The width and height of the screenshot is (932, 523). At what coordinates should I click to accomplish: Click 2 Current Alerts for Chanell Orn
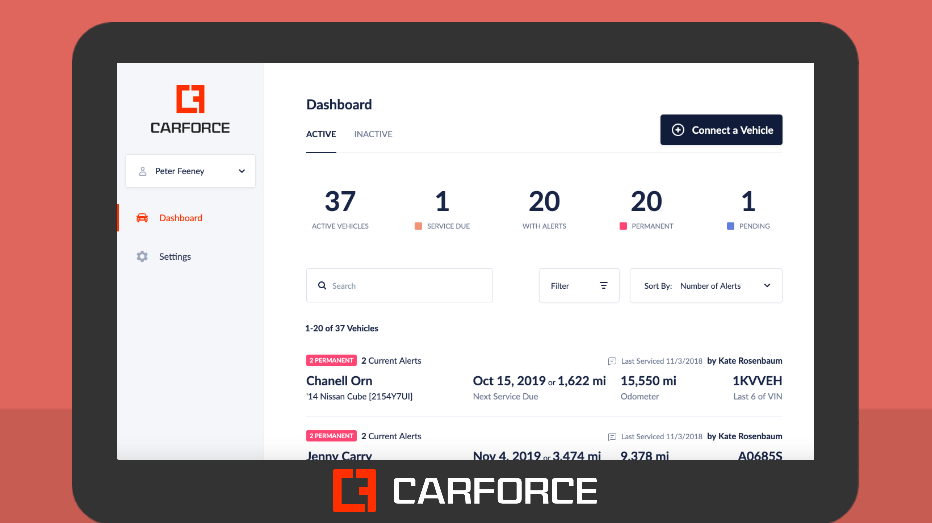pyautogui.click(x=391, y=361)
